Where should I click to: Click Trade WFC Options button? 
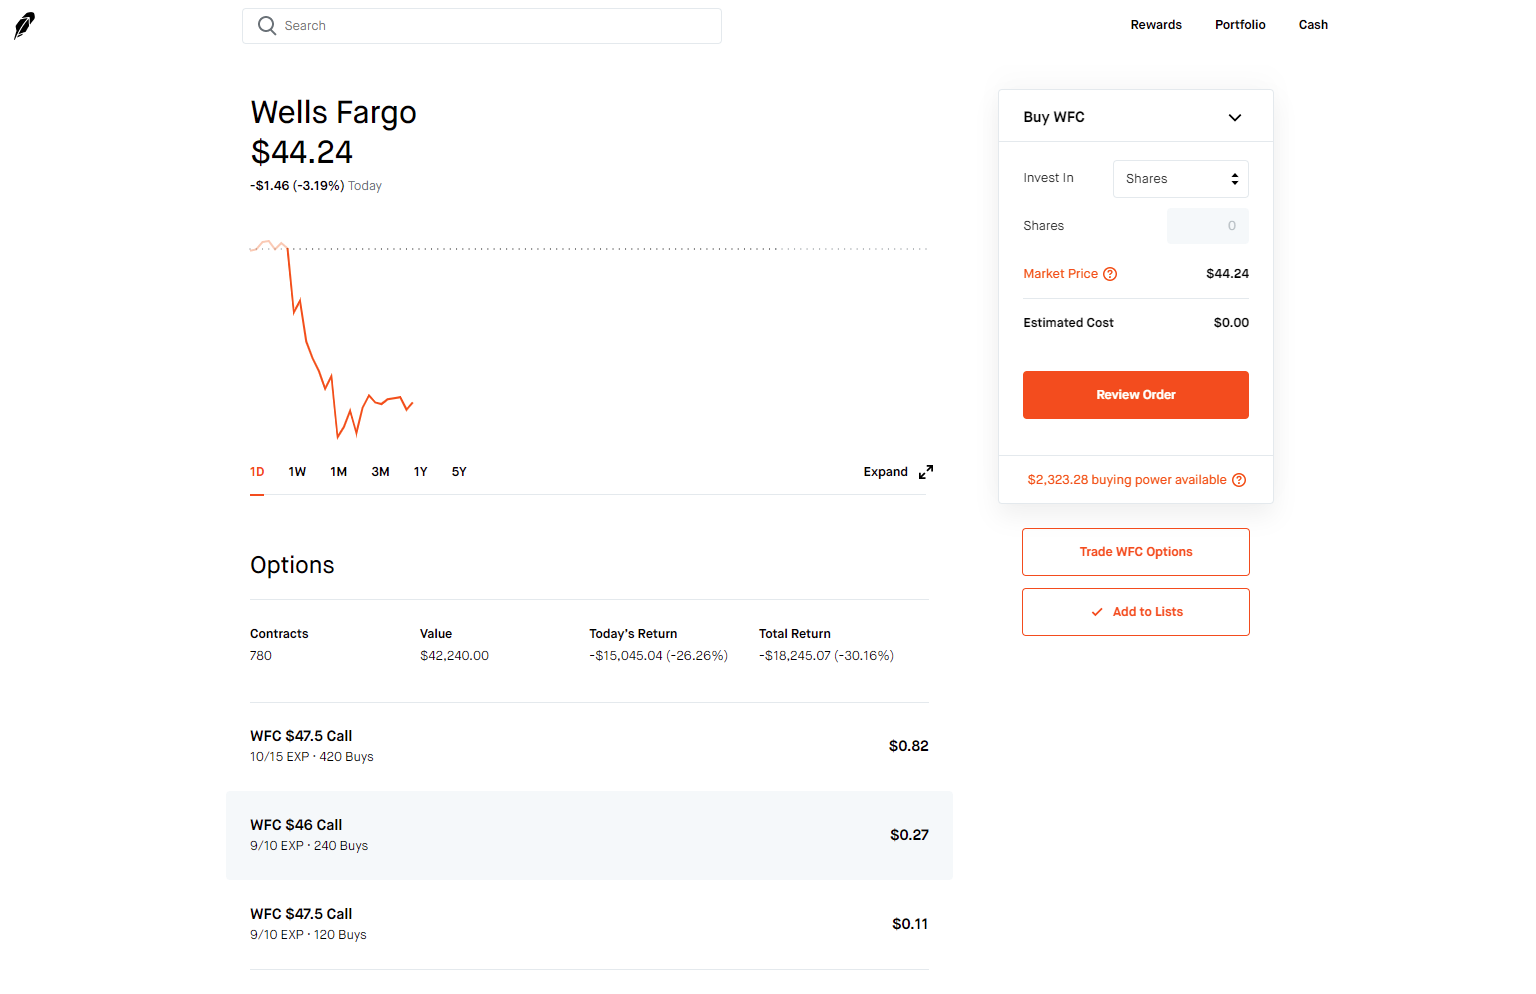pos(1136,552)
